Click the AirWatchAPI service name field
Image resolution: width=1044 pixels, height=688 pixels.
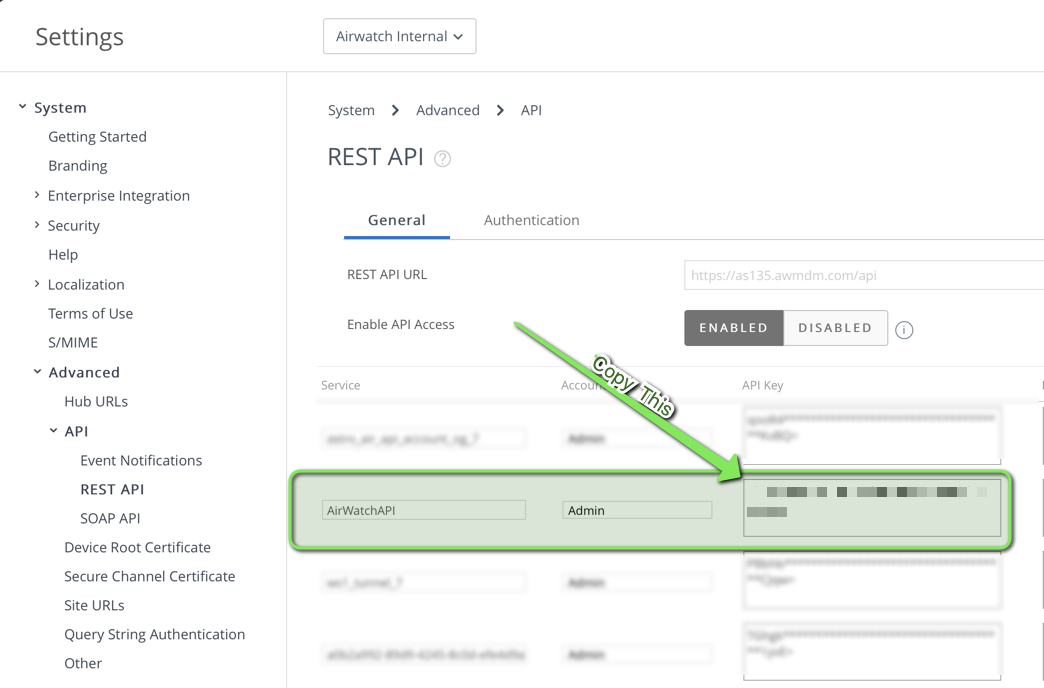[423, 510]
